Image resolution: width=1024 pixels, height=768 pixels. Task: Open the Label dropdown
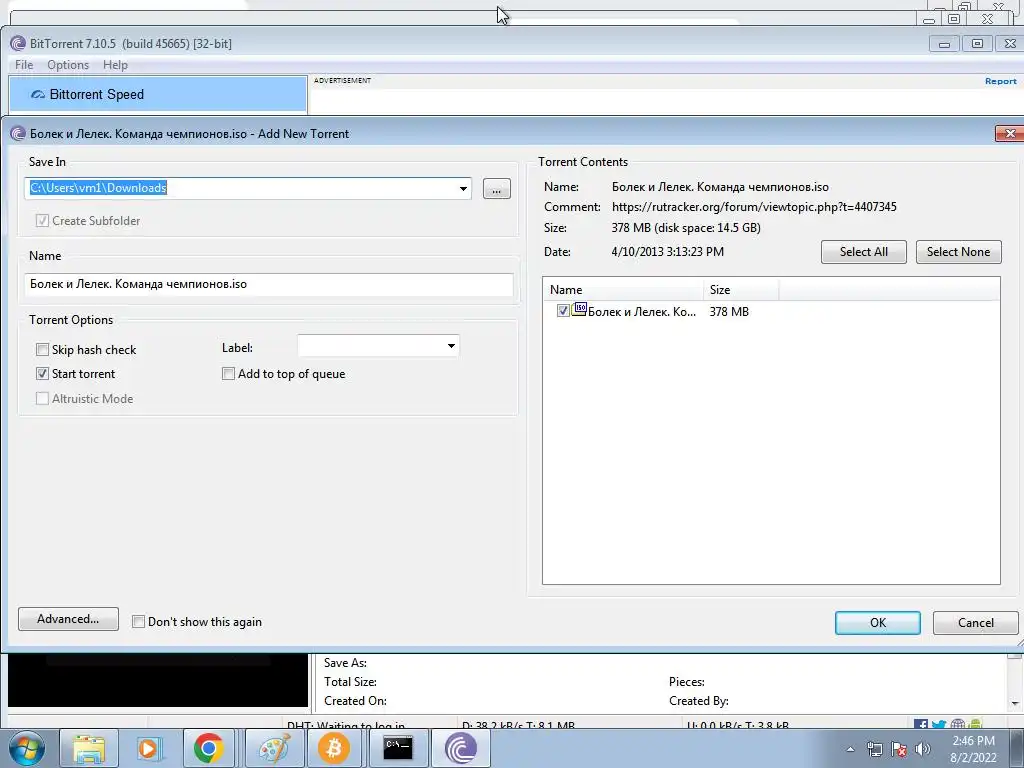[x=451, y=345]
